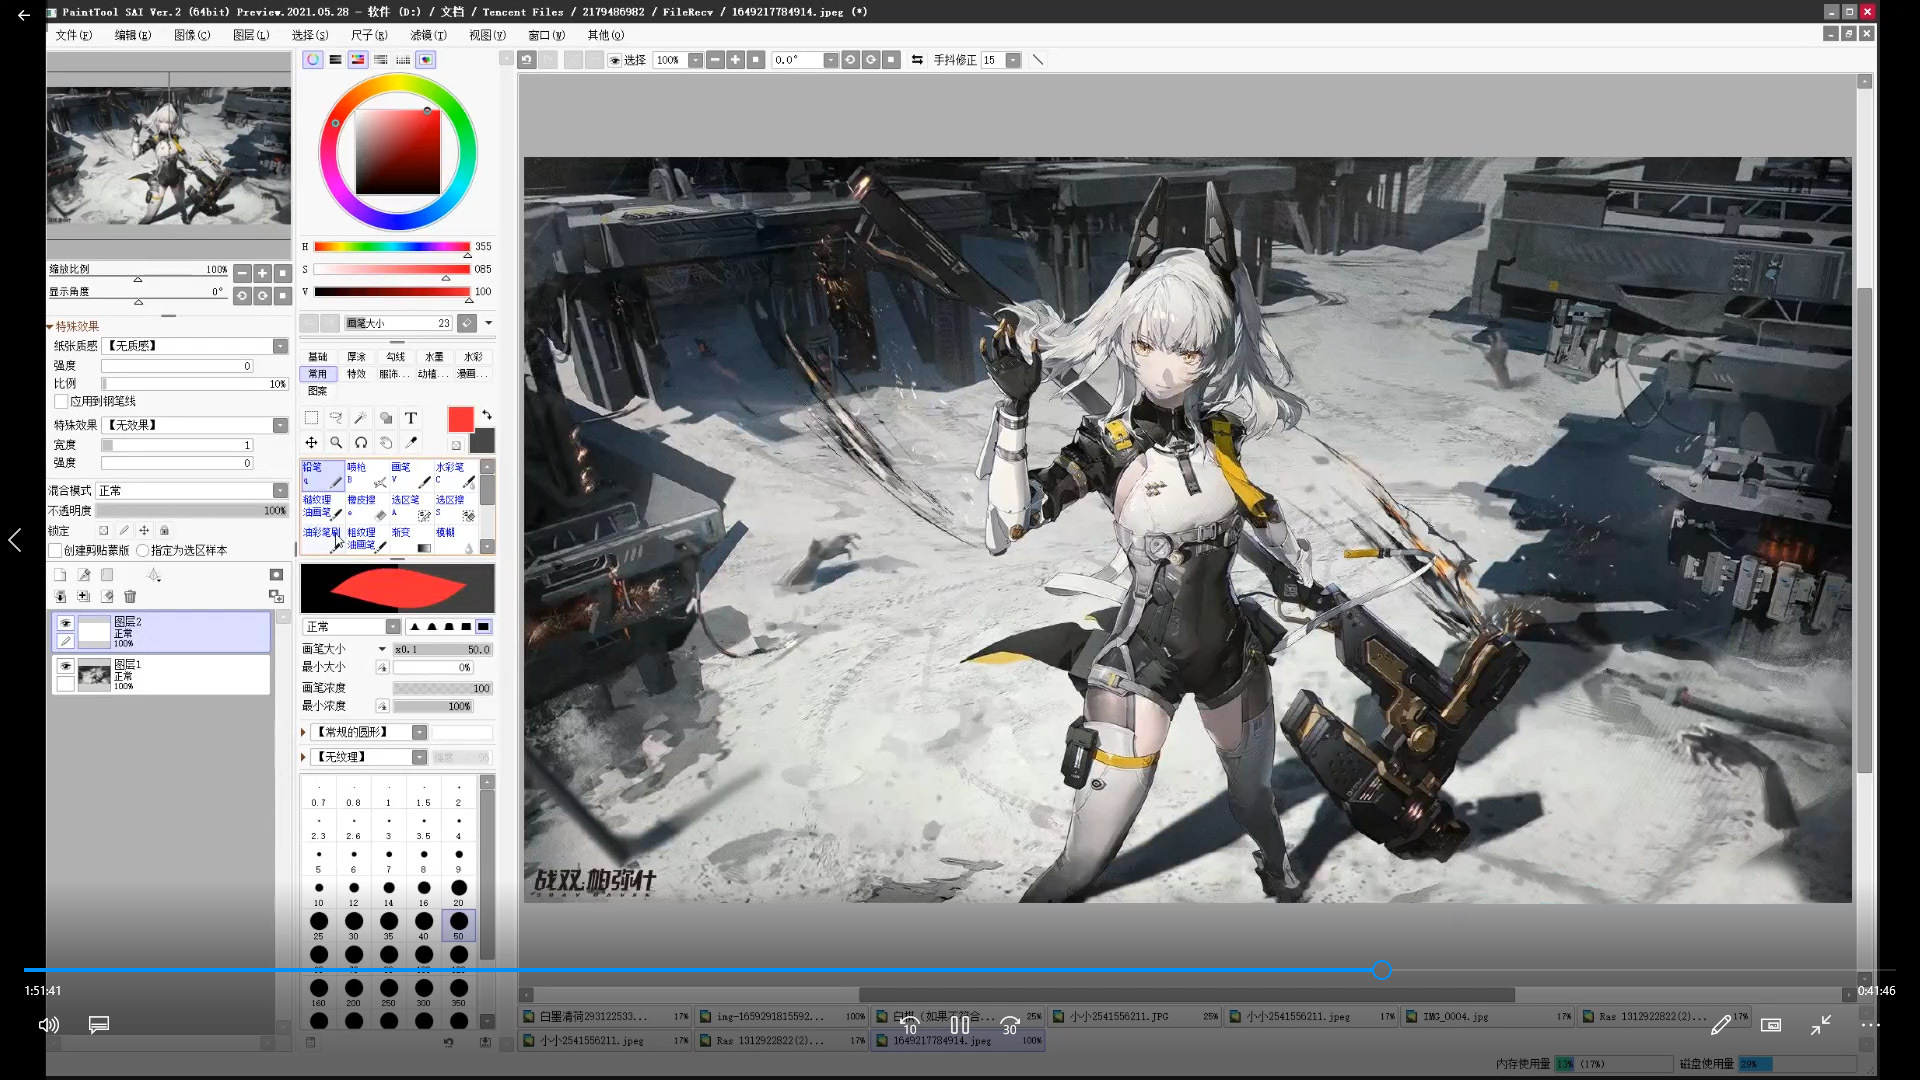This screenshot has height=1080, width=1920.
Task: Click the hue H slider
Action: click(x=392, y=247)
